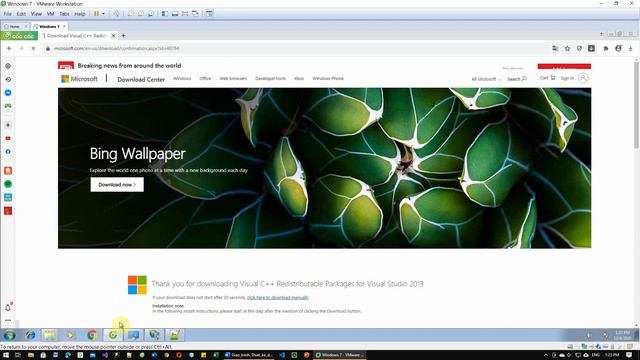Click the green Cốc Cốc browser logo button
This screenshot has height=360, width=640.
tap(19, 36)
